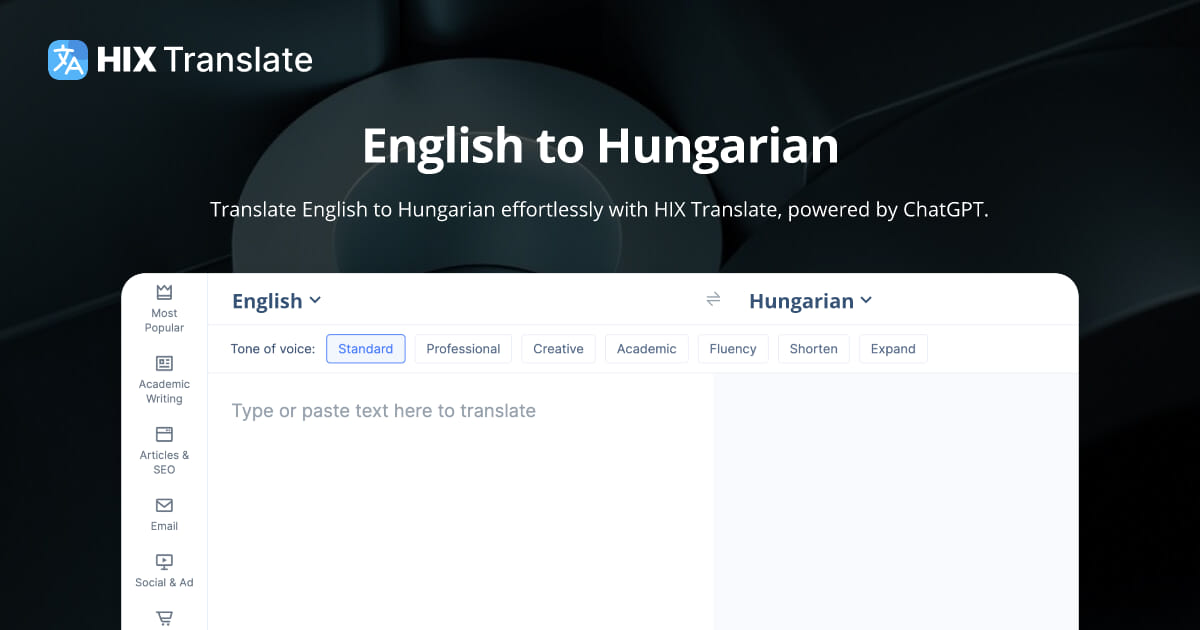Open the Academic Writing sidebar icon
Screen dimensions: 1200x630
point(163,364)
